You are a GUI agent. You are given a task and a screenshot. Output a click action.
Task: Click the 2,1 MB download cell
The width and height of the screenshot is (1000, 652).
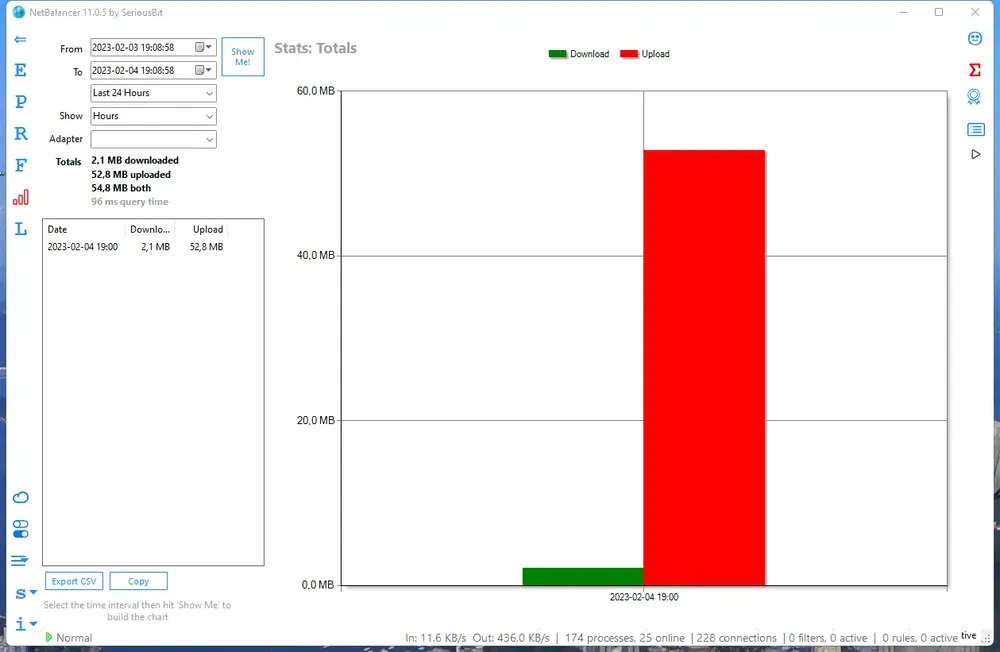pos(155,247)
